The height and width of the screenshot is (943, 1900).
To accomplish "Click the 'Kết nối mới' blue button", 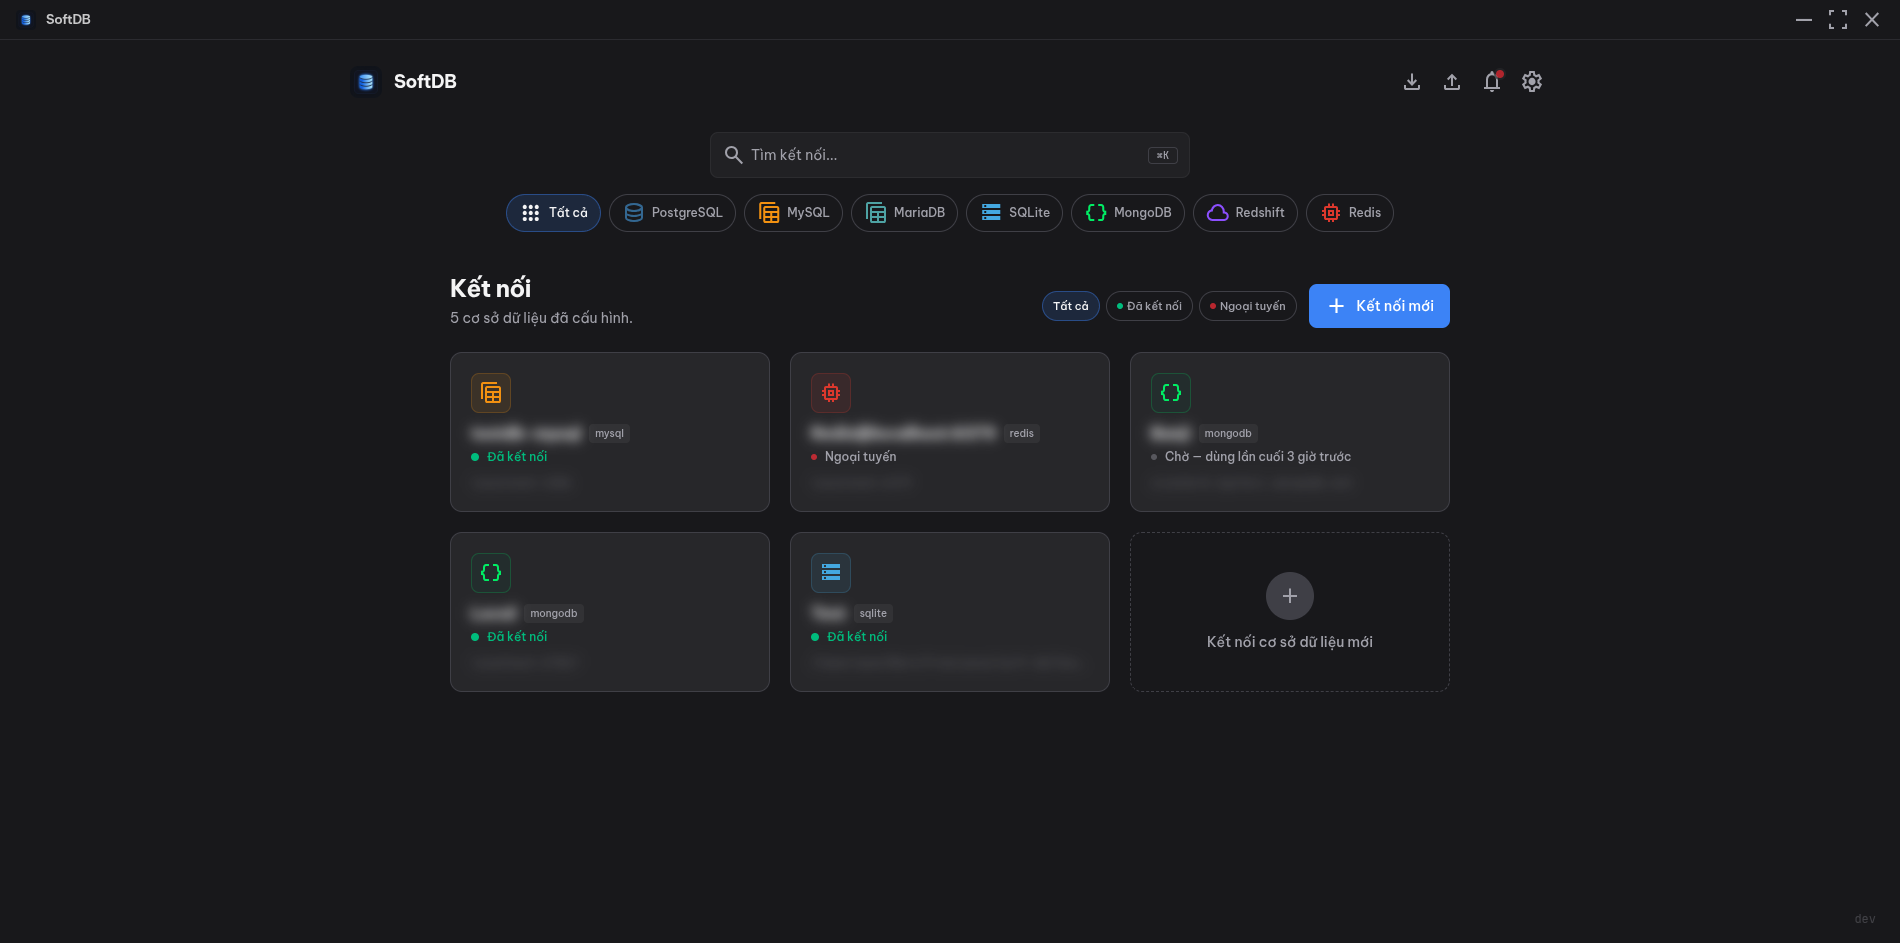I will tap(1378, 306).
